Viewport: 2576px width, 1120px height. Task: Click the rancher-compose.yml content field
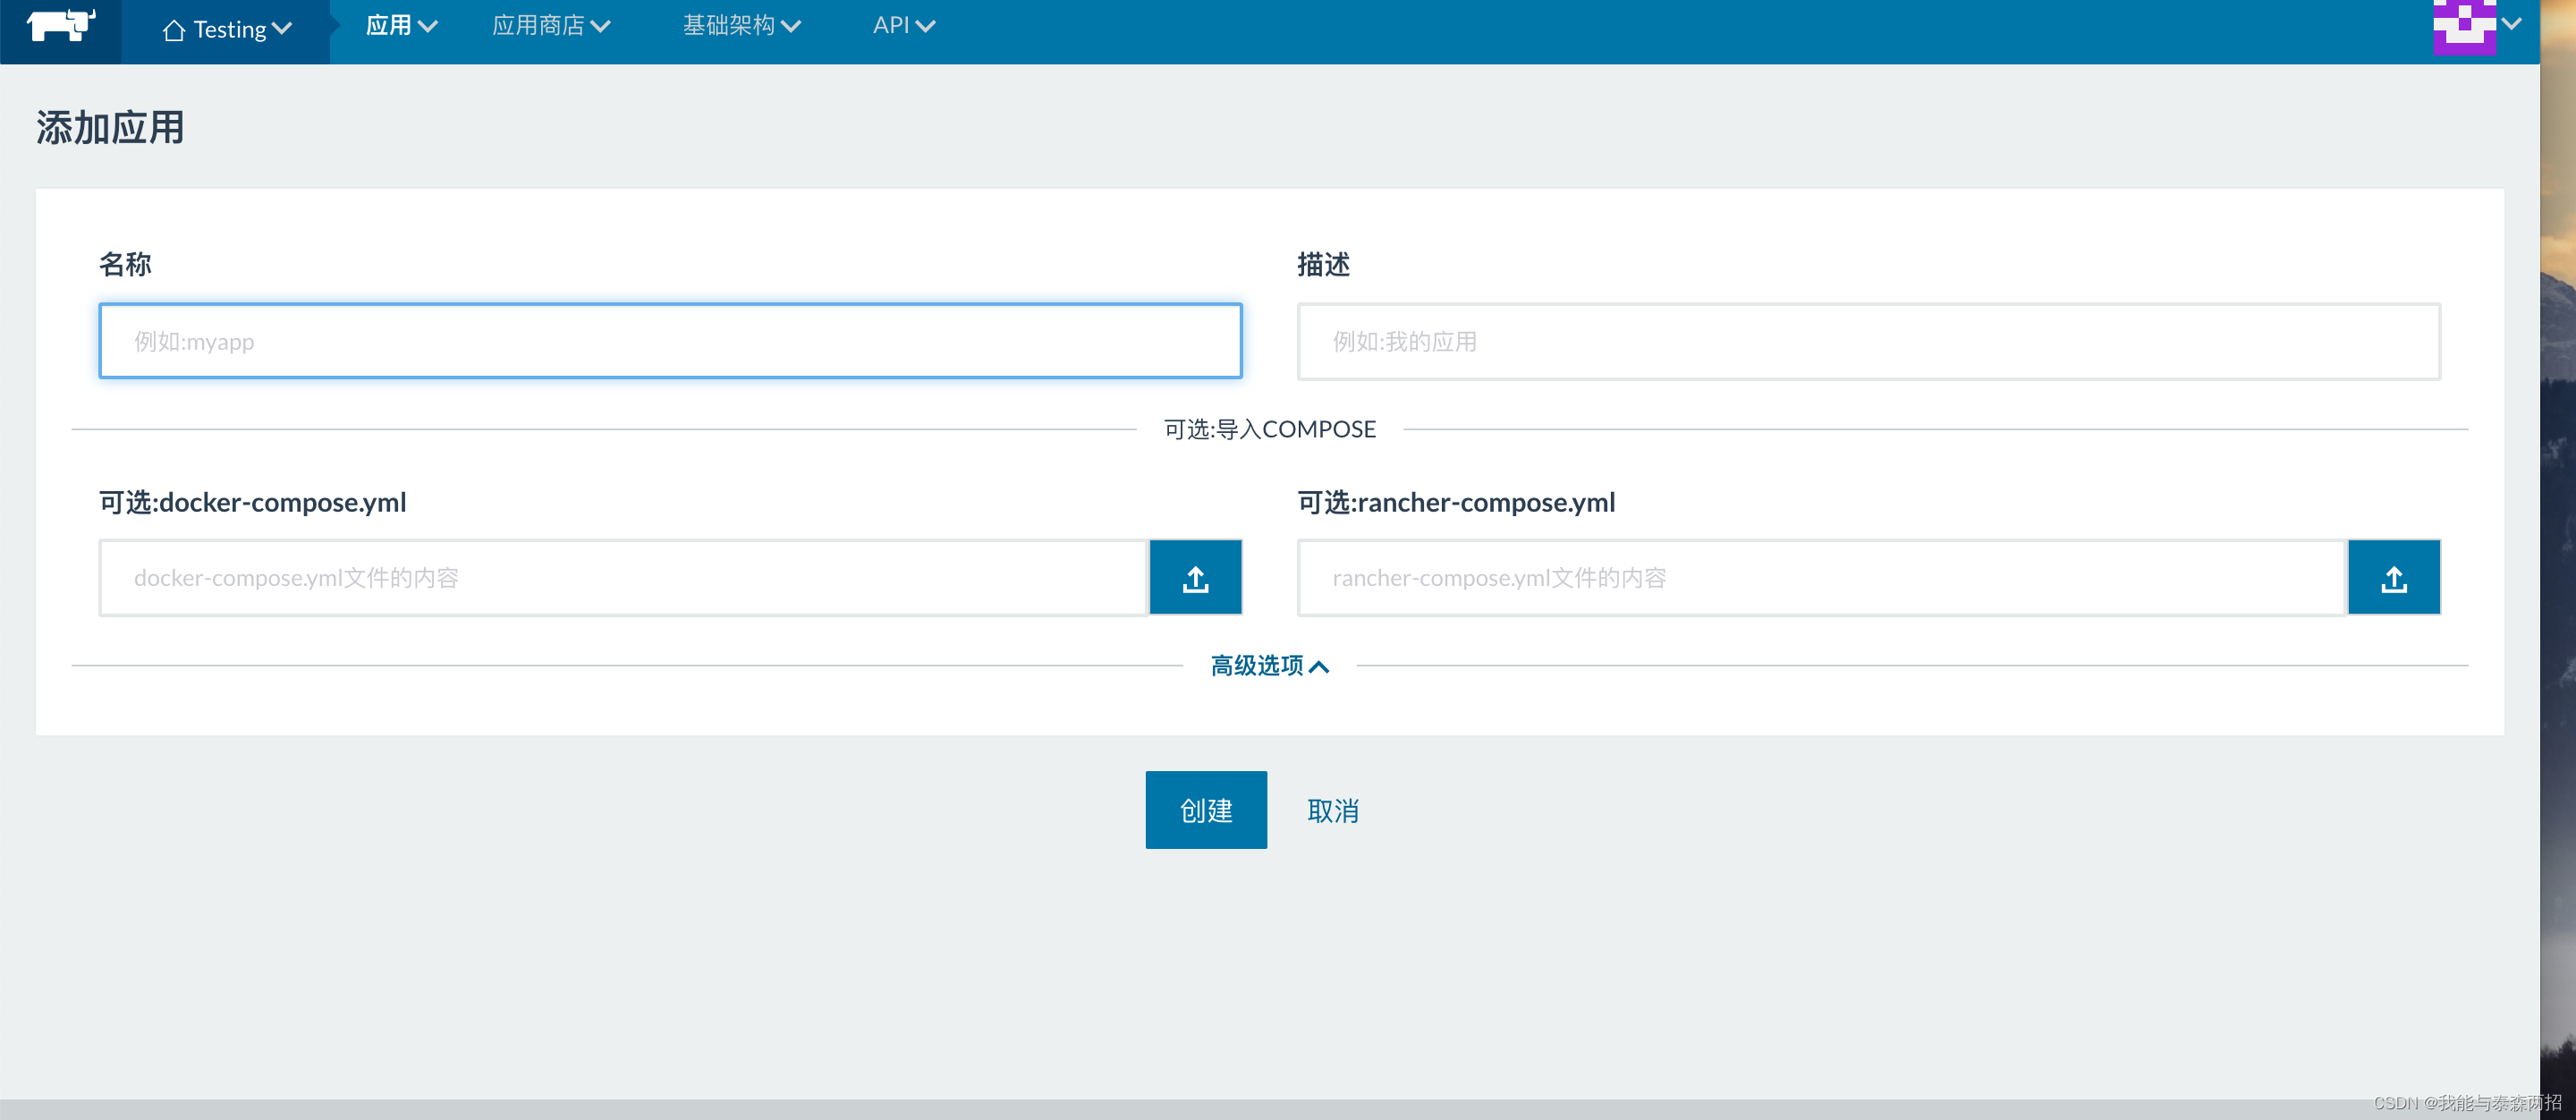1821,578
